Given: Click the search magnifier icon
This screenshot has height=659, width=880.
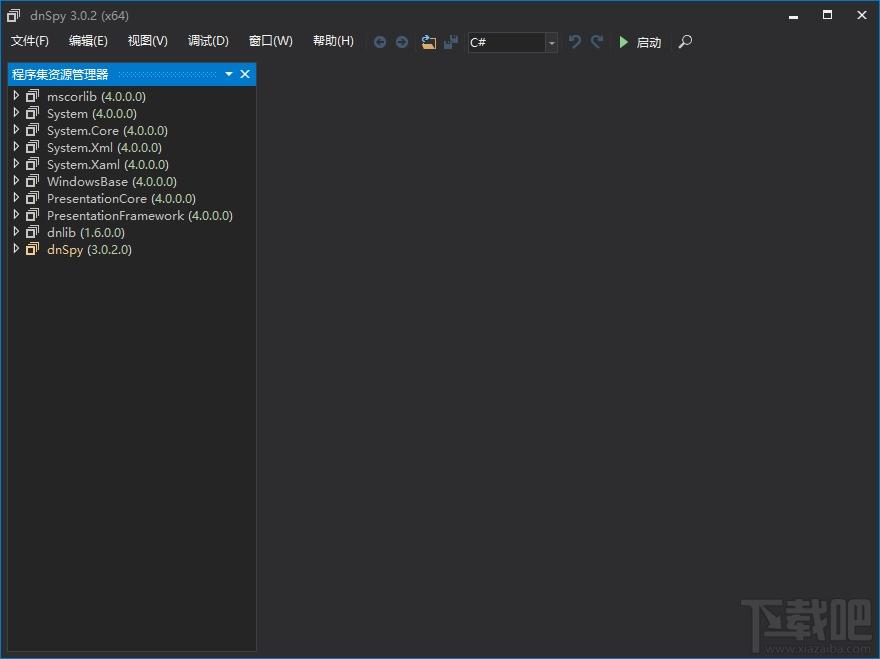Looking at the screenshot, I should (x=685, y=42).
